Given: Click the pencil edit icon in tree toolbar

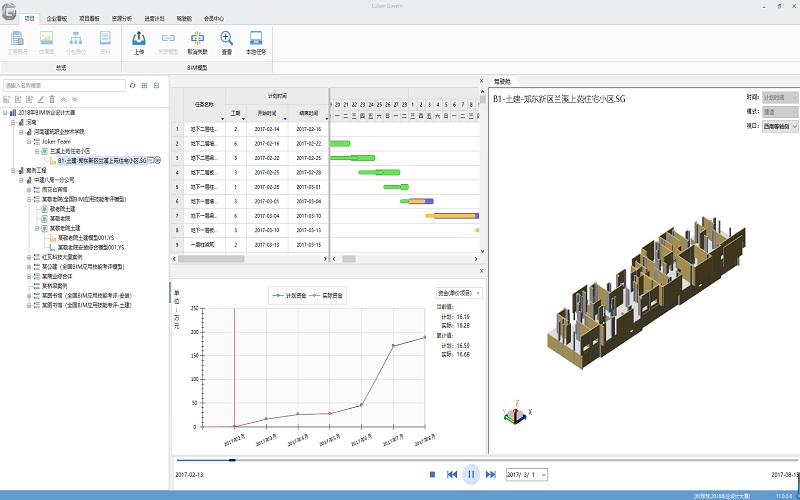Looking at the screenshot, I should coord(41,99).
